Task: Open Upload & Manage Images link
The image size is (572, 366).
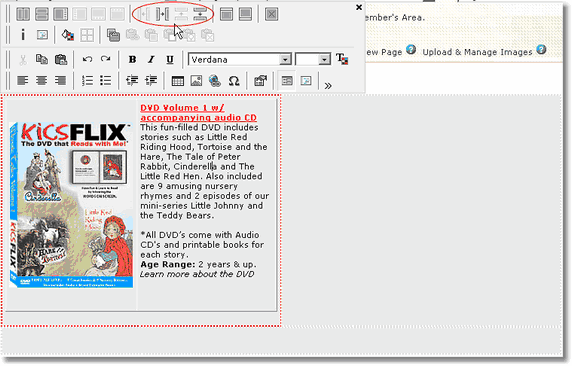Action: click(x=477, y=52)
